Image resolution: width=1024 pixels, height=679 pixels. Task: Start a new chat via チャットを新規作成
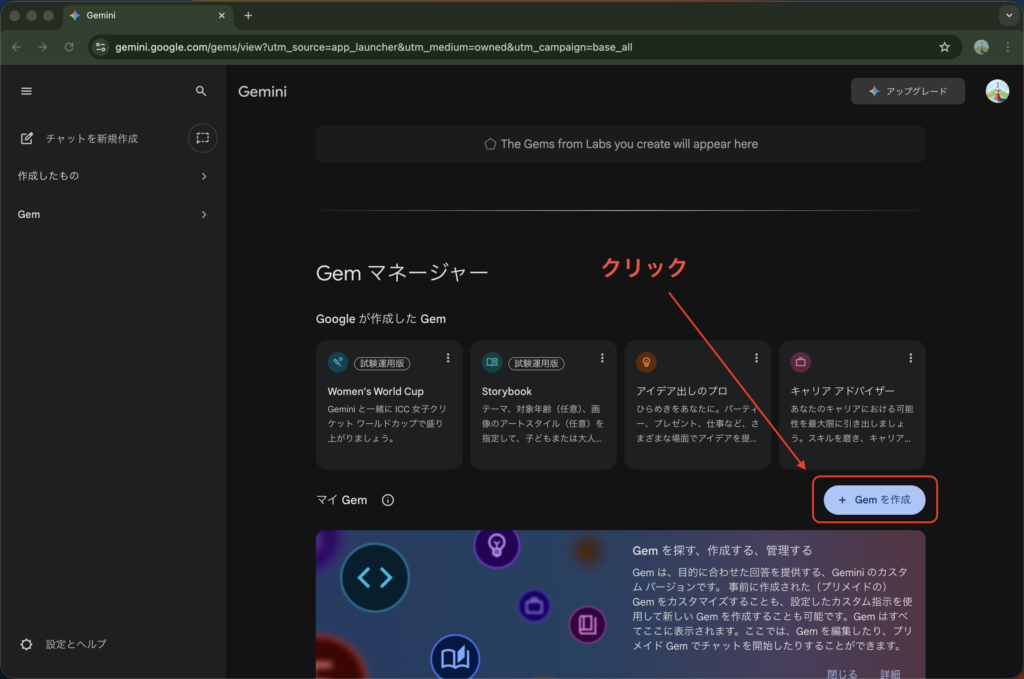(x=91, y=138)
